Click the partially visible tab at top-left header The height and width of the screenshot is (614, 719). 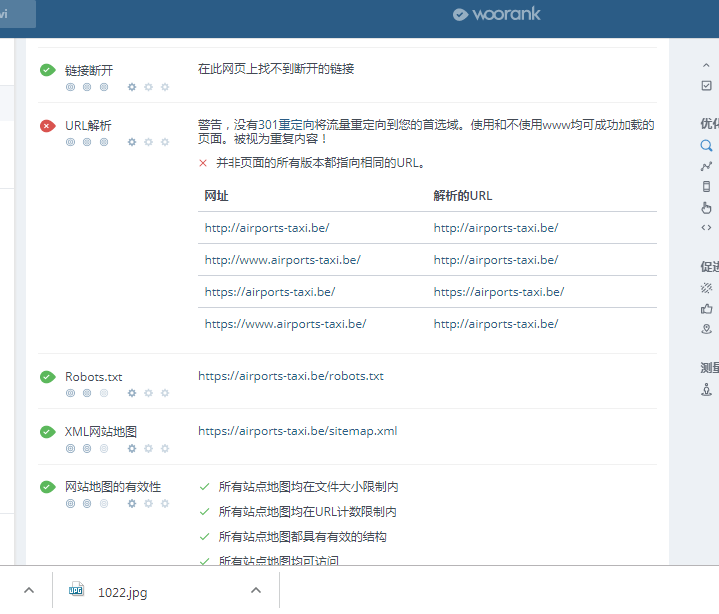(18, 14)
